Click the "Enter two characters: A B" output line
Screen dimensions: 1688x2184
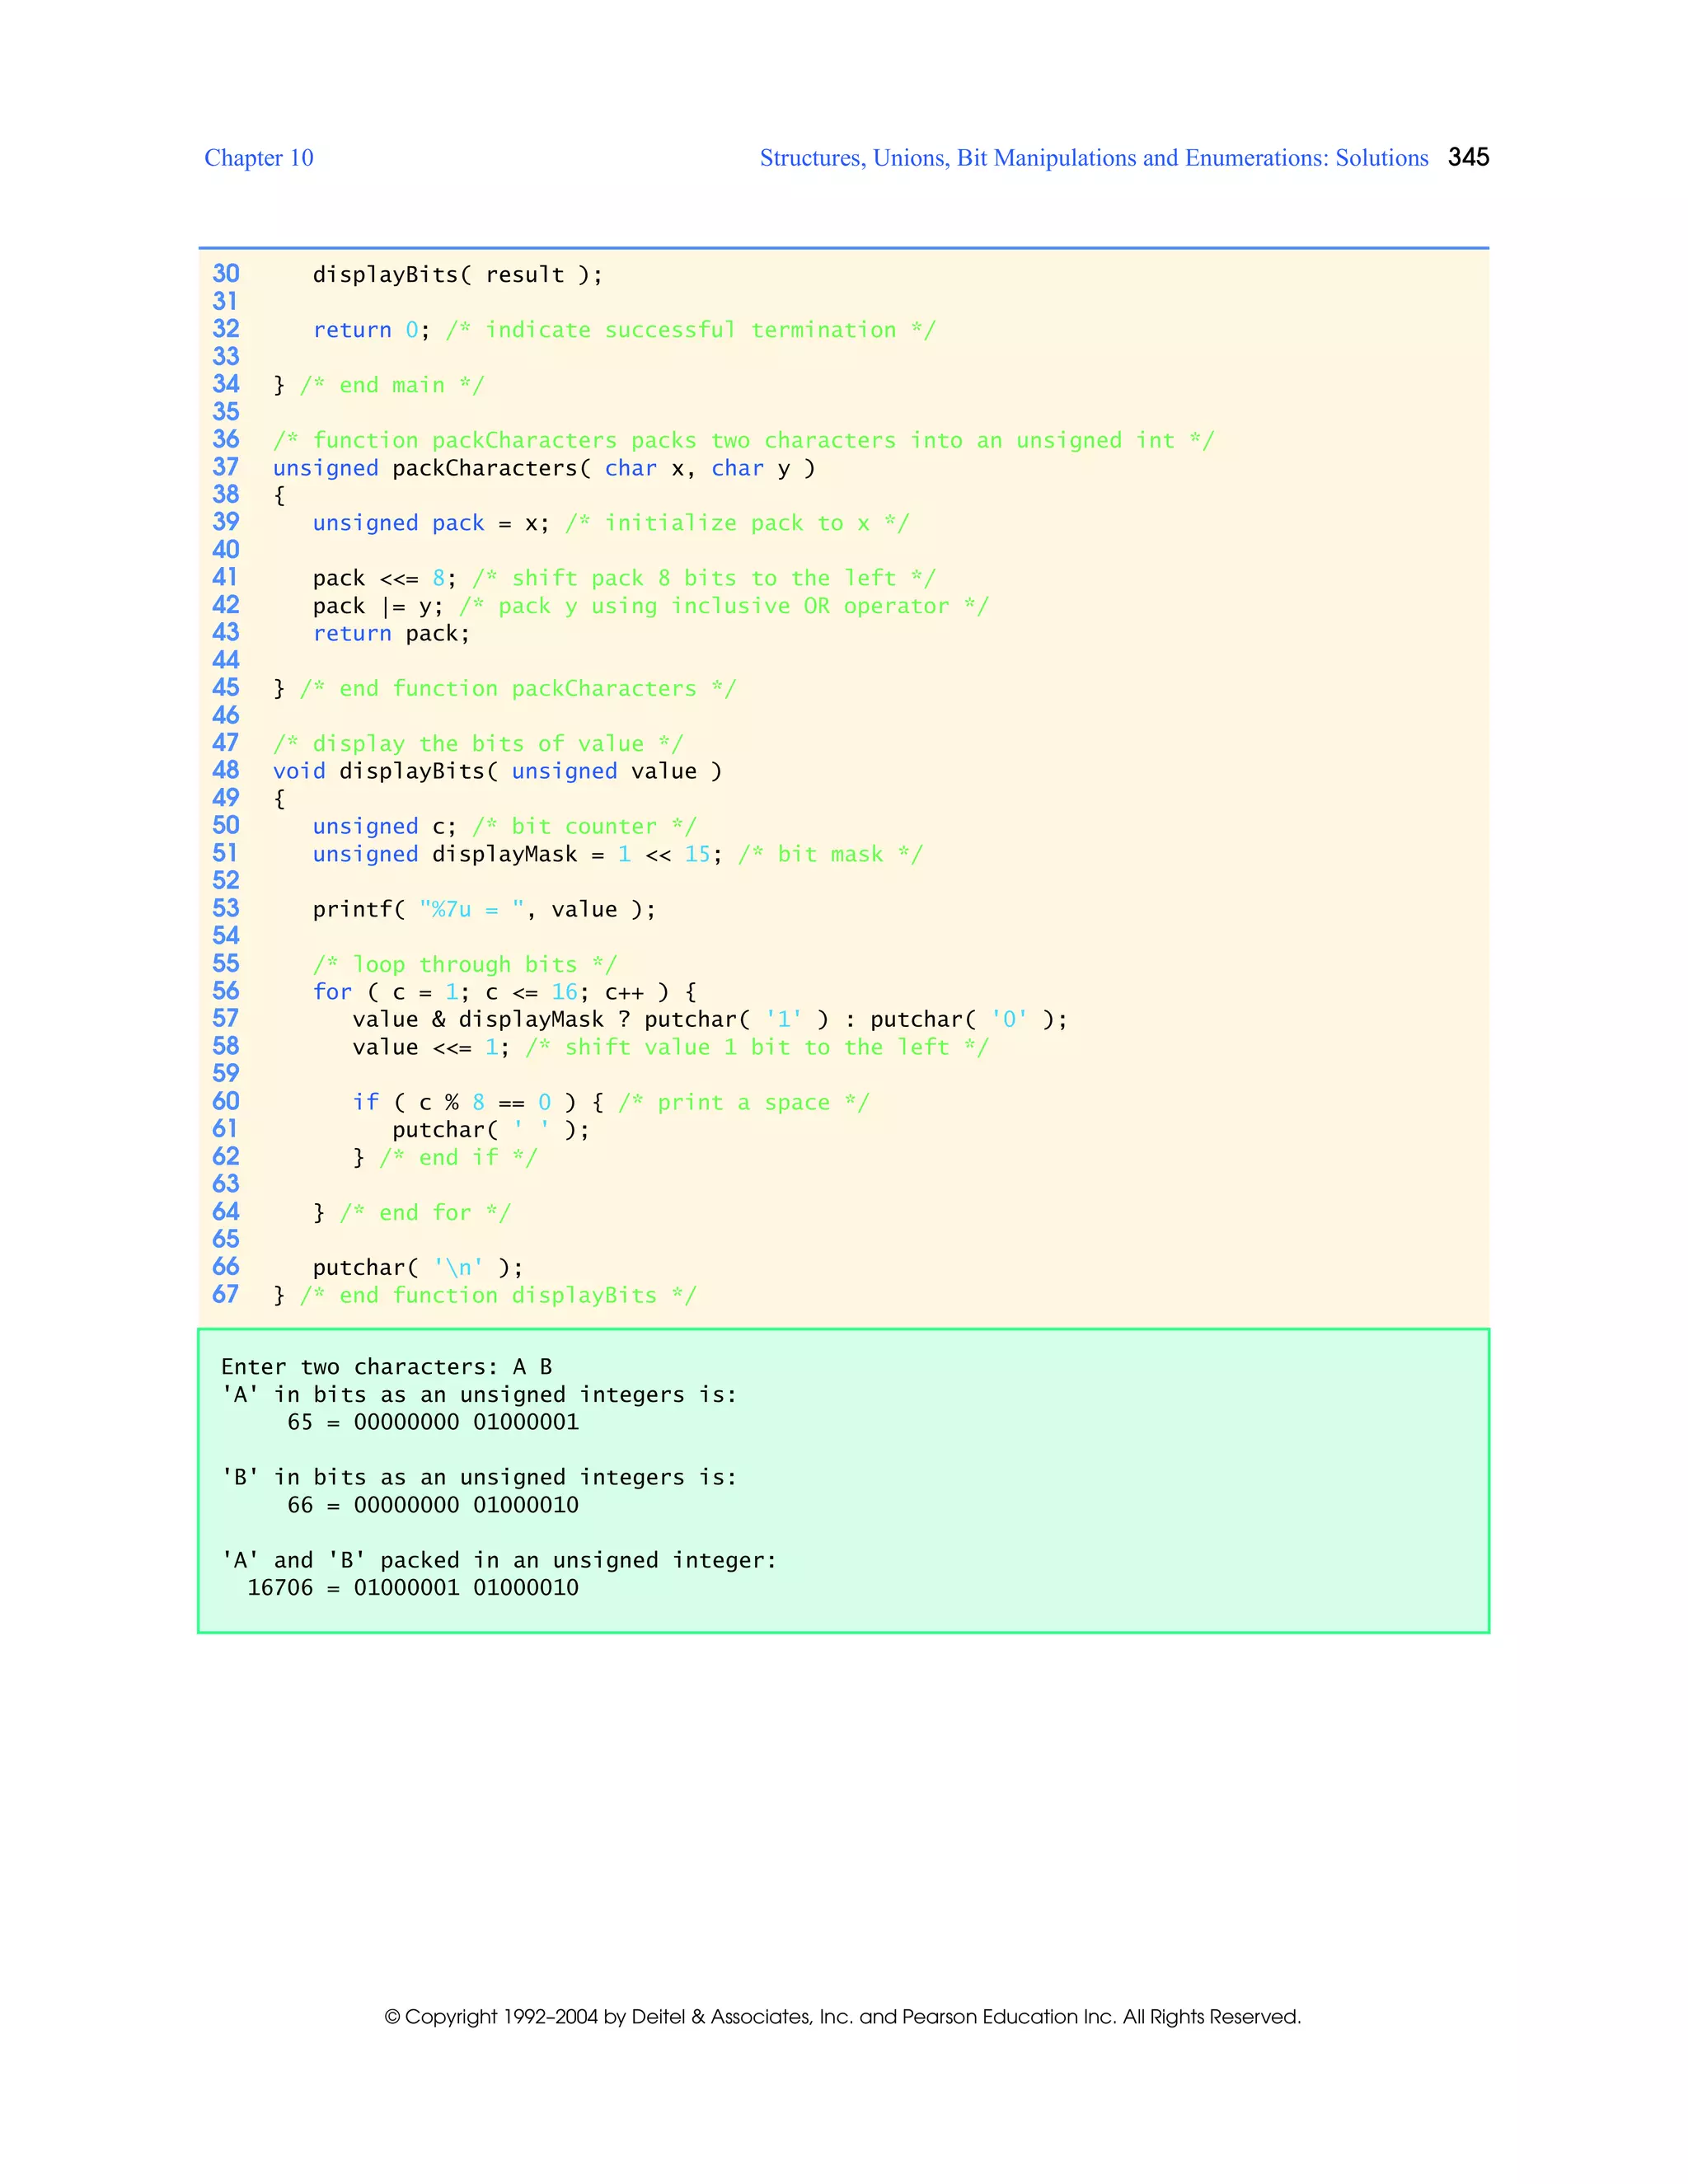pos(386,1367)
